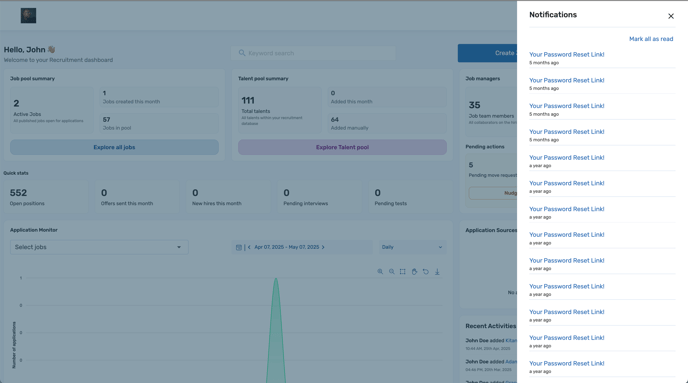Click the Explore all jobs button

(114, 147)
